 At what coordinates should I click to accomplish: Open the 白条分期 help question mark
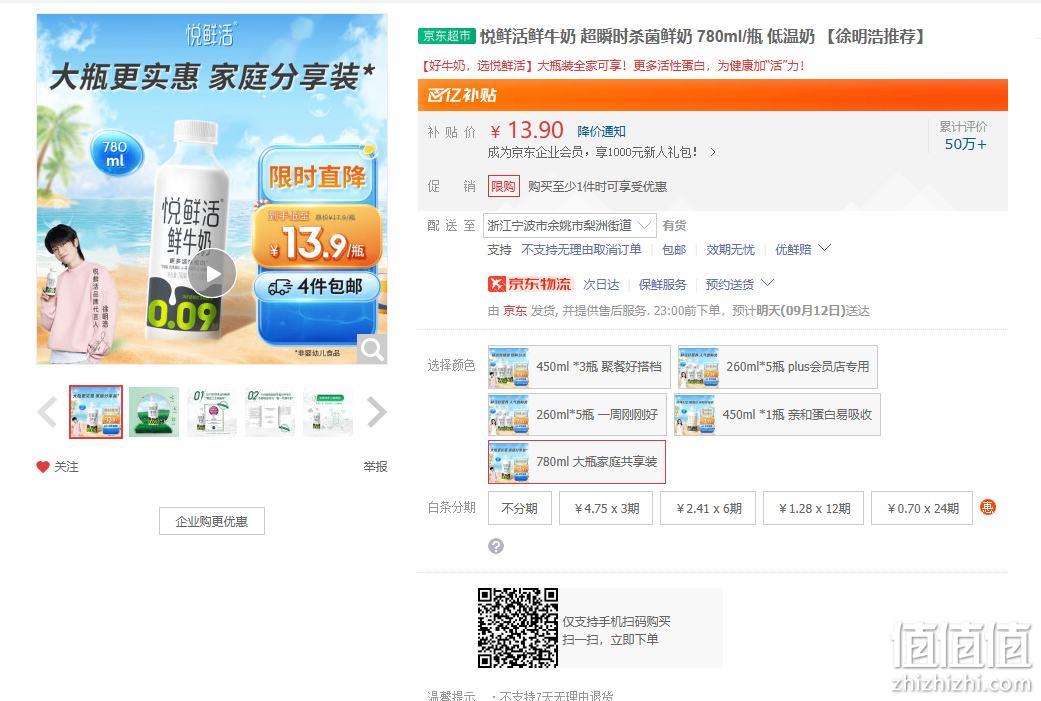(x=496, y=546)
